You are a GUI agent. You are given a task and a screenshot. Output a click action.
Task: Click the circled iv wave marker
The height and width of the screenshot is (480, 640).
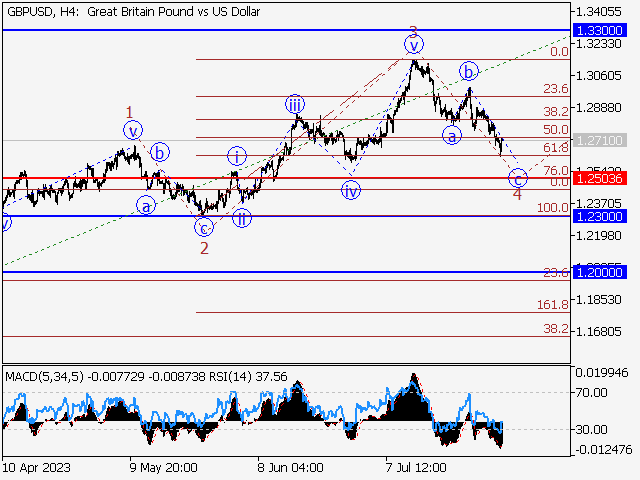pyautogui.click(x=351, y=191)
